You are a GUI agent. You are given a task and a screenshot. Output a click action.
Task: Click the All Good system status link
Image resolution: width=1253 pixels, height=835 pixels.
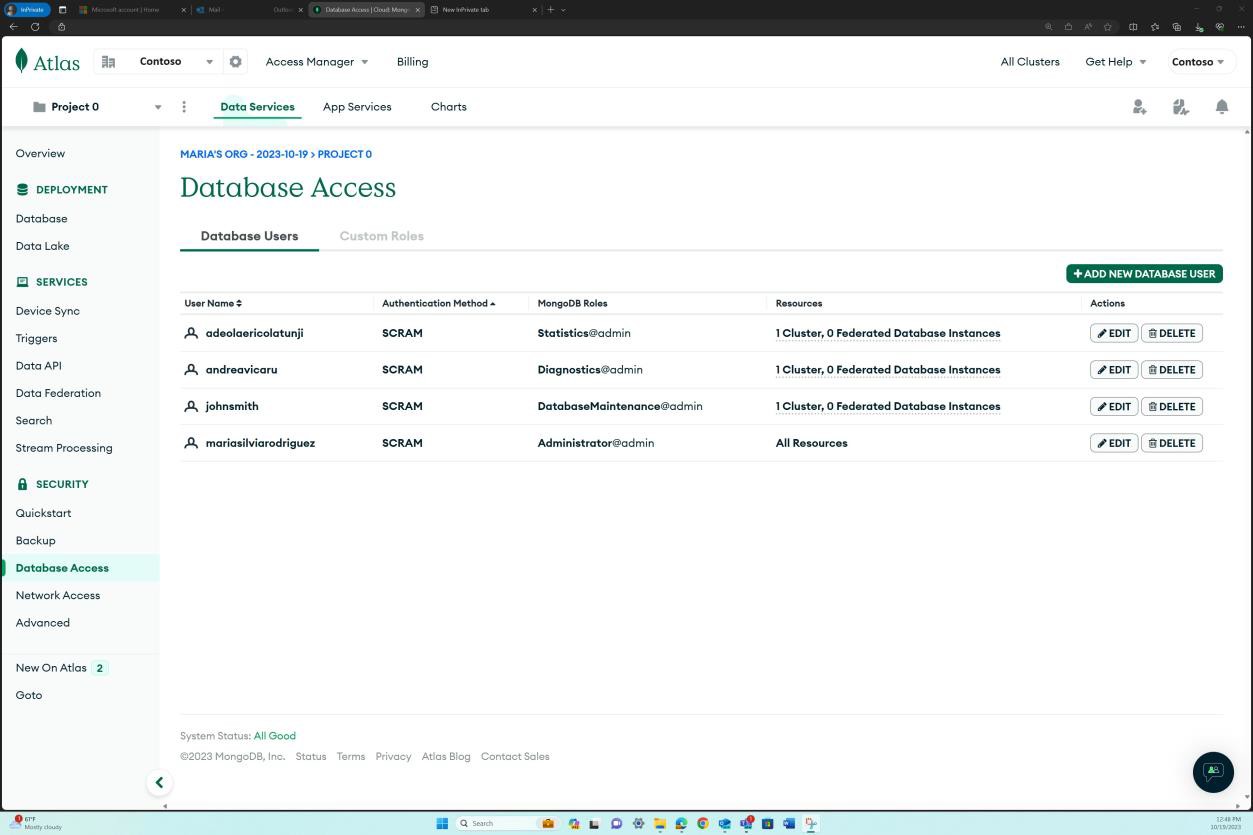(274, 735)
